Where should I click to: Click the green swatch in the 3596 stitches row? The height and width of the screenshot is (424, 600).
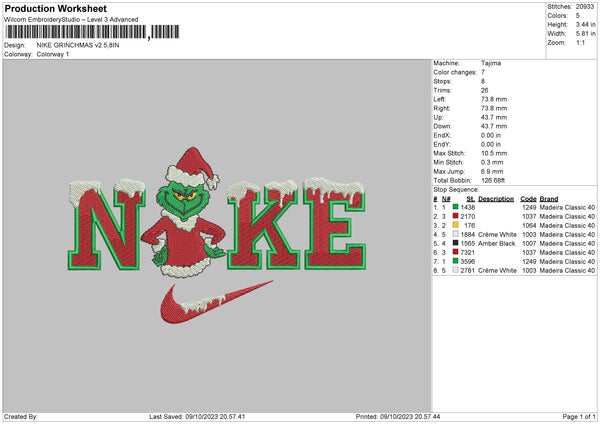tap(455, 261)
